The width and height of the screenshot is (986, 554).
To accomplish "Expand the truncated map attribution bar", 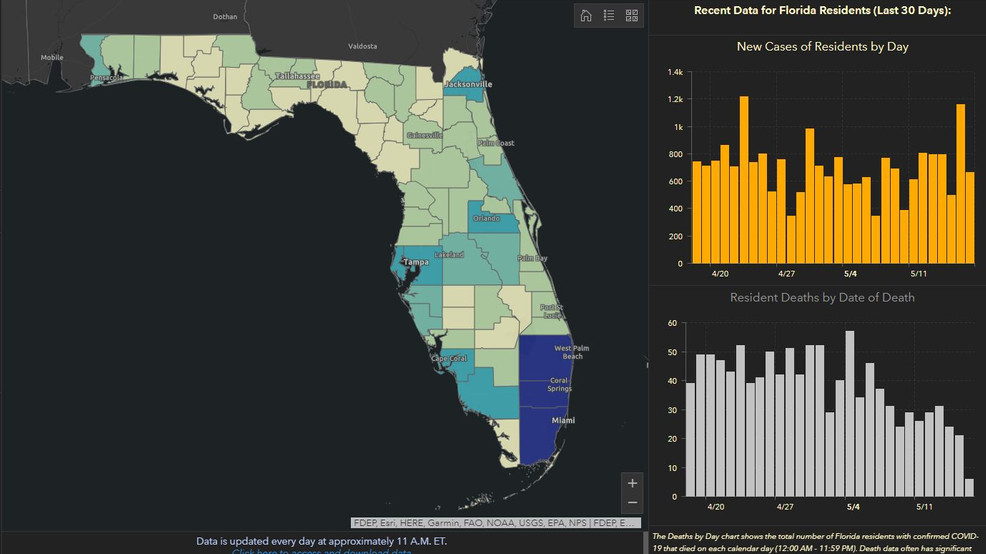I will (497, 522).
